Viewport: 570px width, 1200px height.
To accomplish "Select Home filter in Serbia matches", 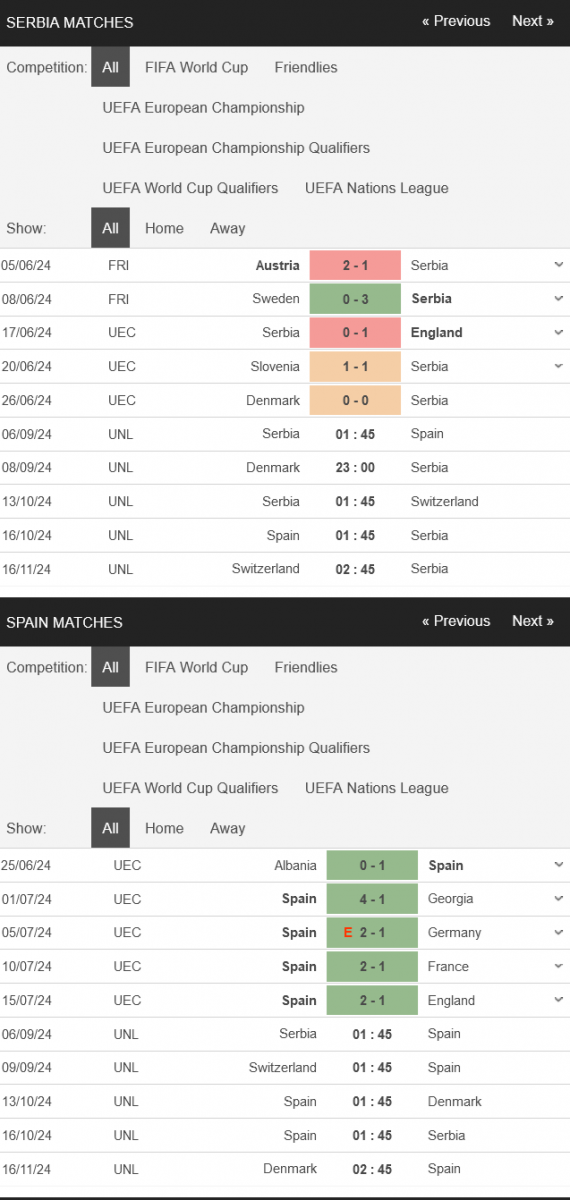I will point(164,228).
